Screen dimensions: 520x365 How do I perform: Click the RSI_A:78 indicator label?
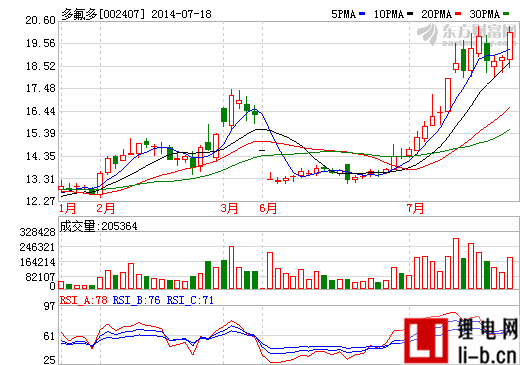click(x=84, y=300)
